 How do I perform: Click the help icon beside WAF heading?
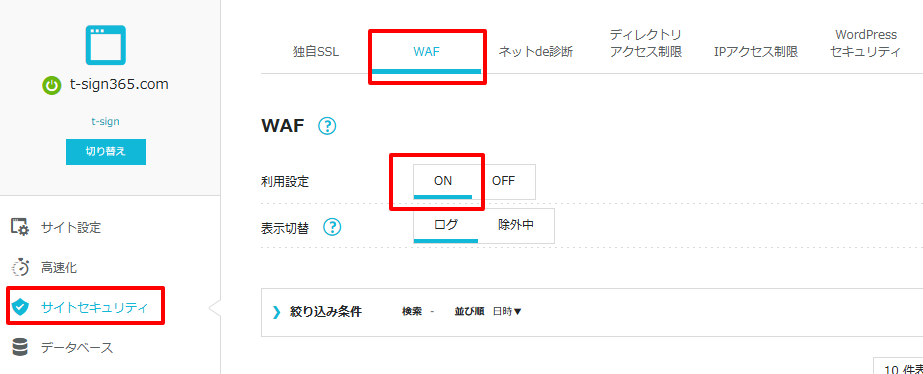coord(327,126)
